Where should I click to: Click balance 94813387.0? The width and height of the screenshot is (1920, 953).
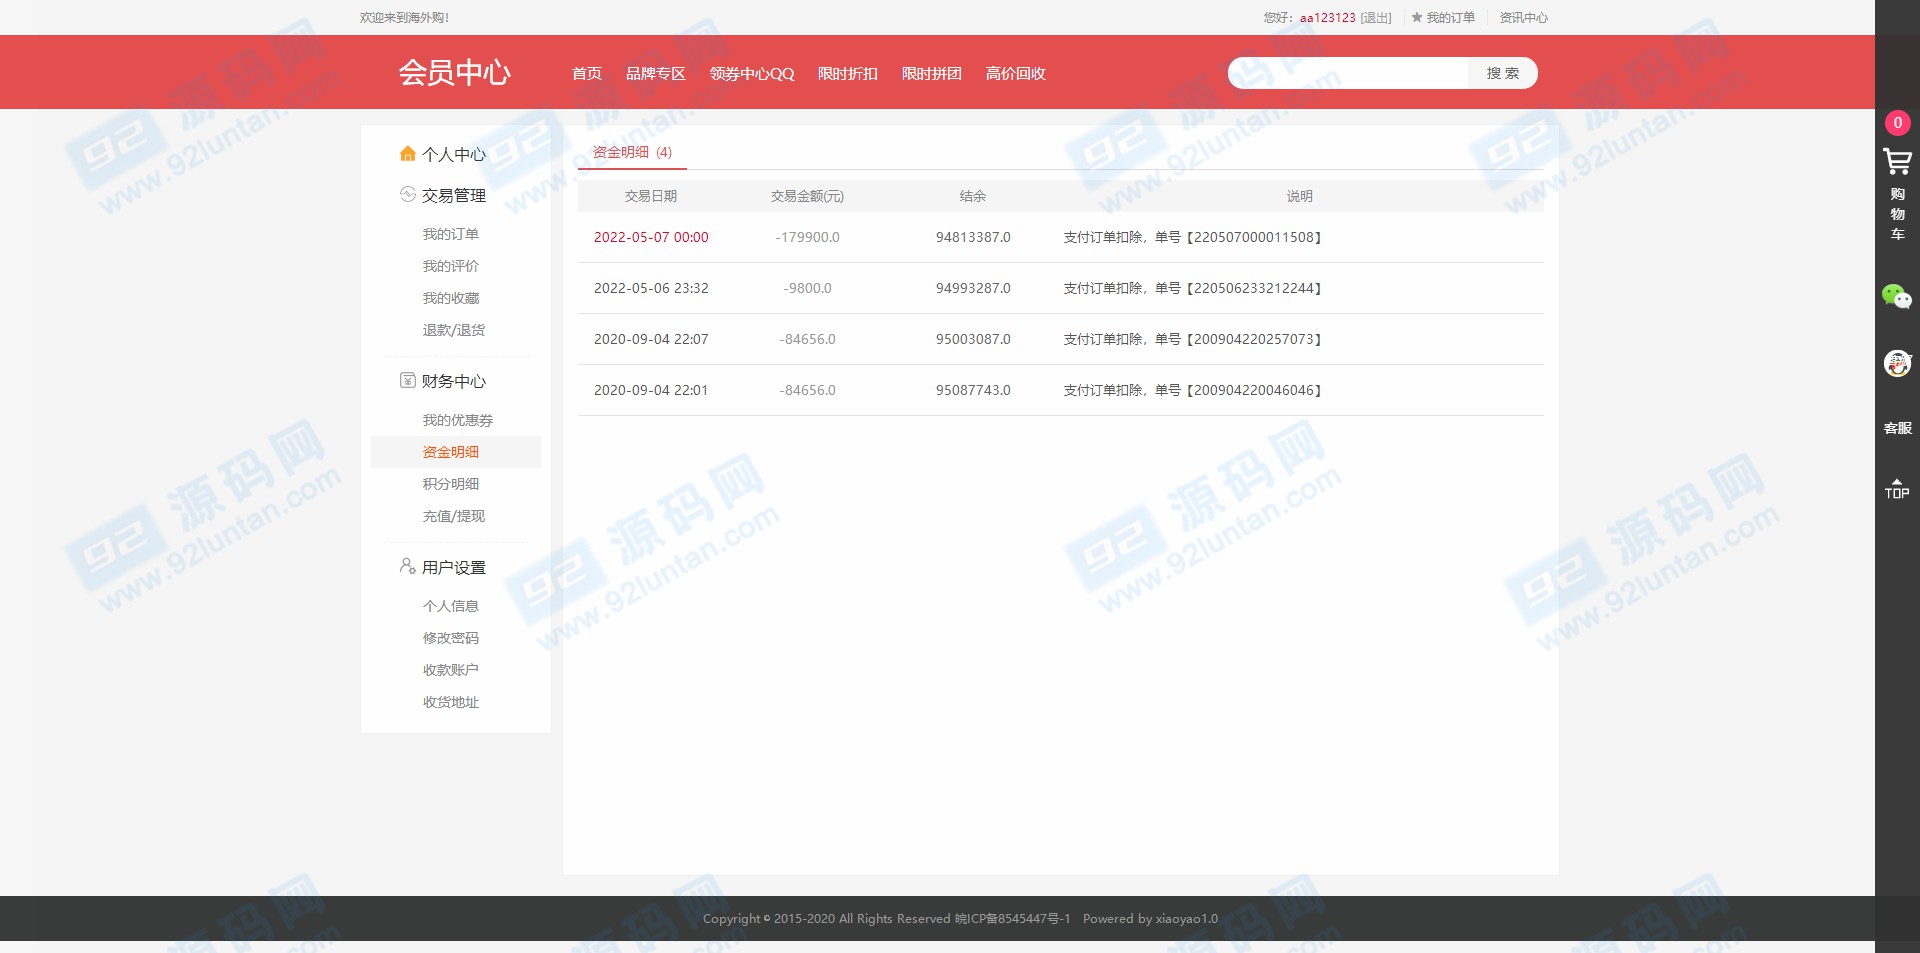tap(973, 237)
